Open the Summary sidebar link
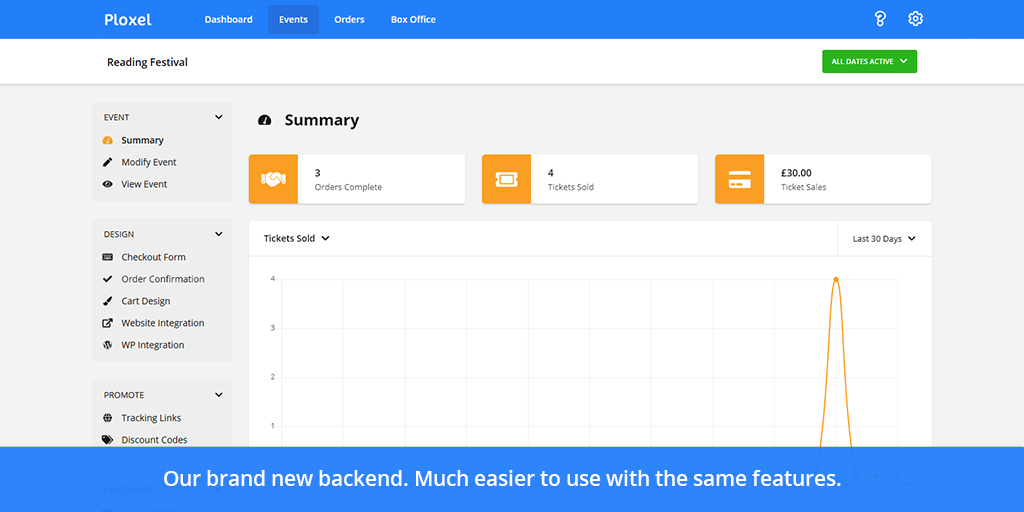1024x512 pixels. (x=142, y=140)
